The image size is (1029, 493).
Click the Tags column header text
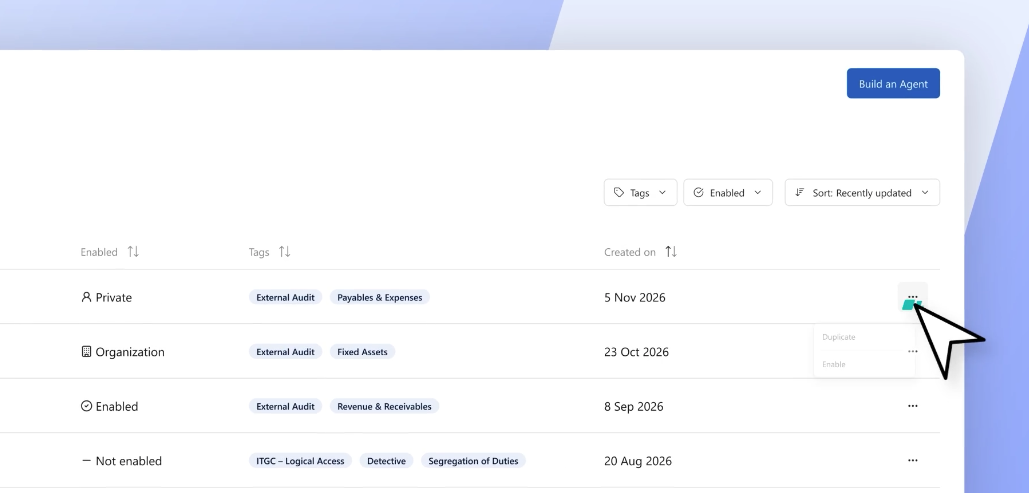point(259,252)
